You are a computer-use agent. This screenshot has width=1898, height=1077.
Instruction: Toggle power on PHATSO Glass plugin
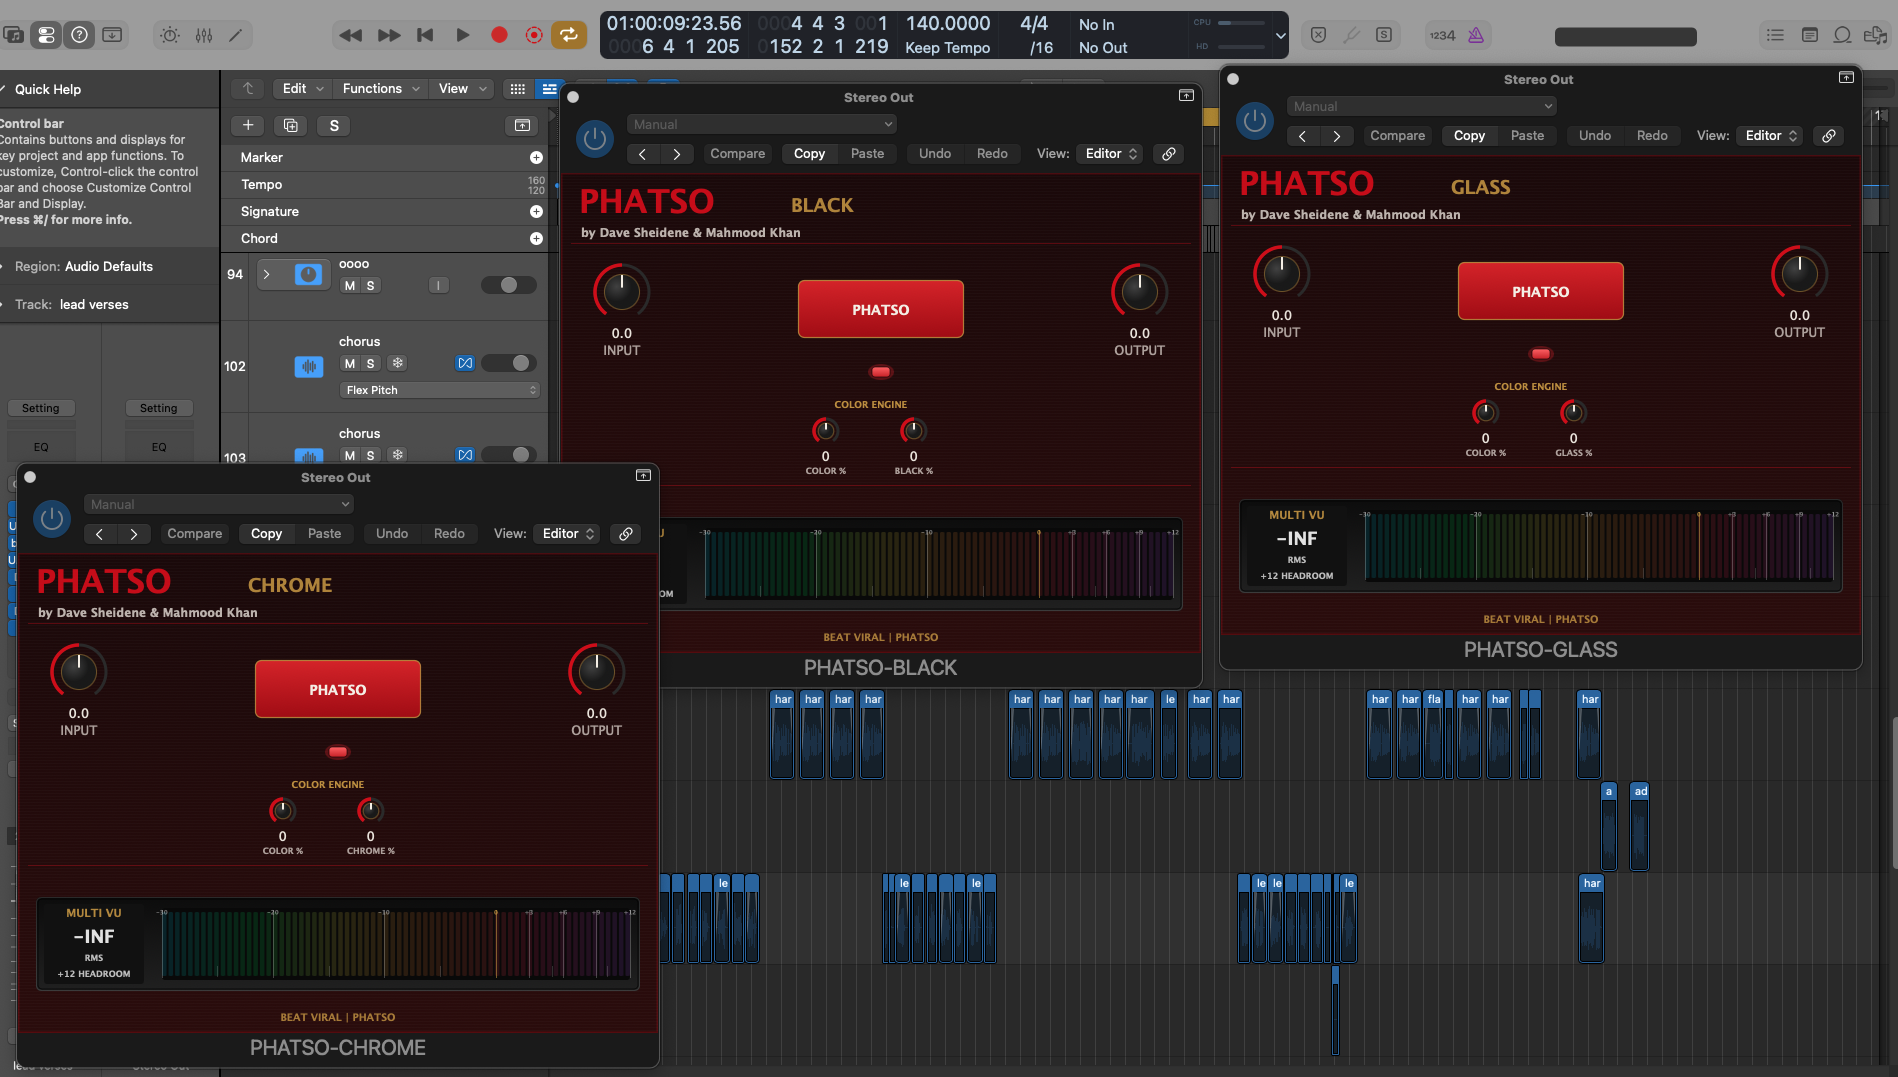(x=1254, y=121)
